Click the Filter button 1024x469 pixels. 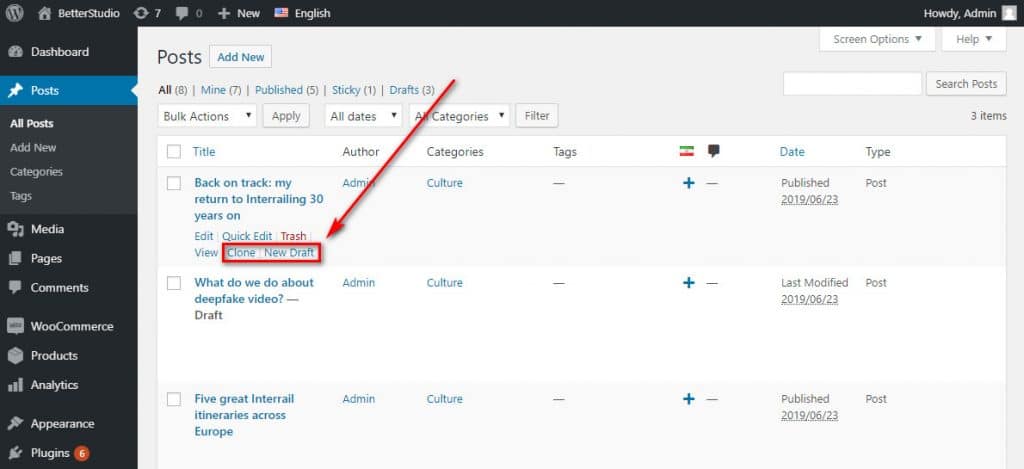[537, 116]
